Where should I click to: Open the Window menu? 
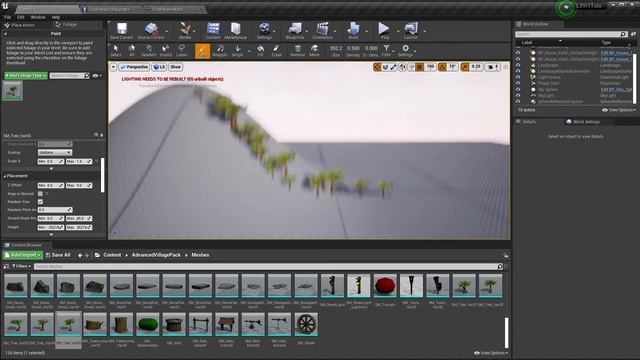tap(38, 17)
